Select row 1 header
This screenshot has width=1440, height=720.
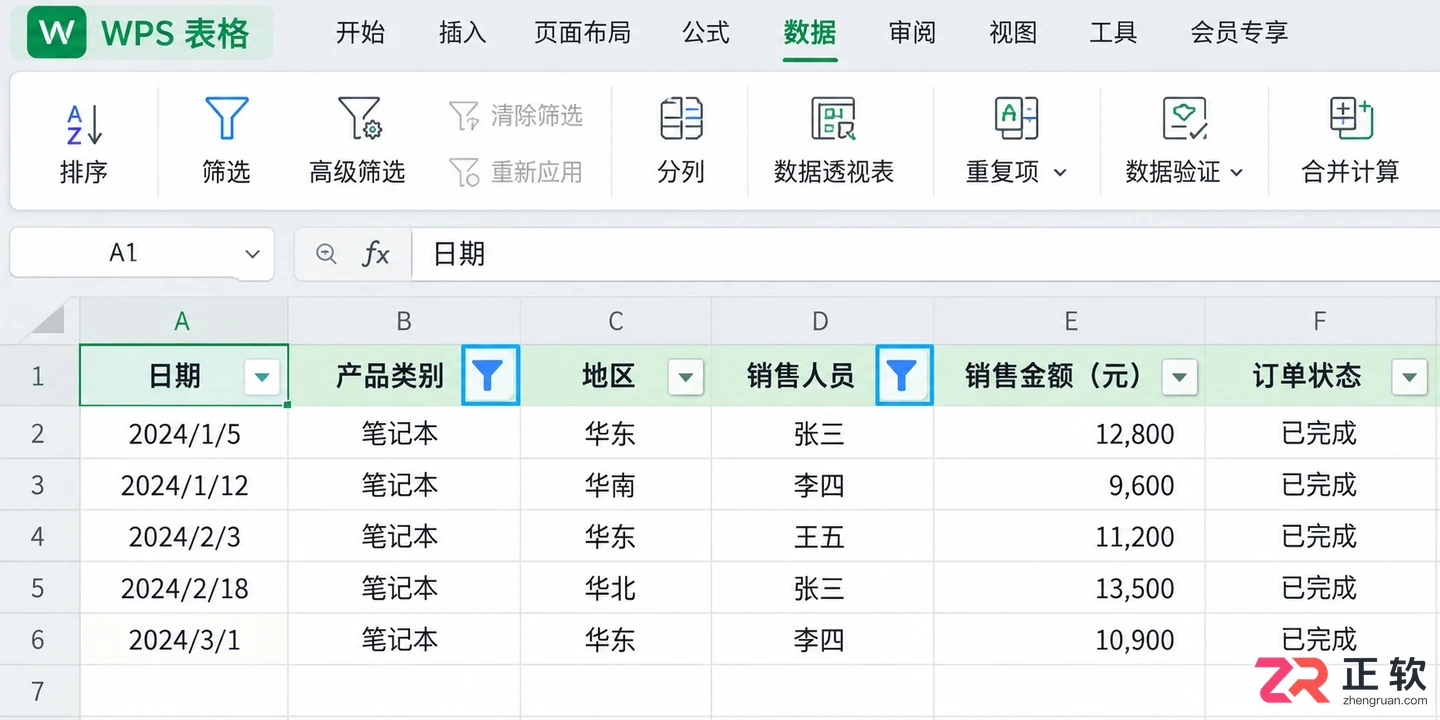38,376
